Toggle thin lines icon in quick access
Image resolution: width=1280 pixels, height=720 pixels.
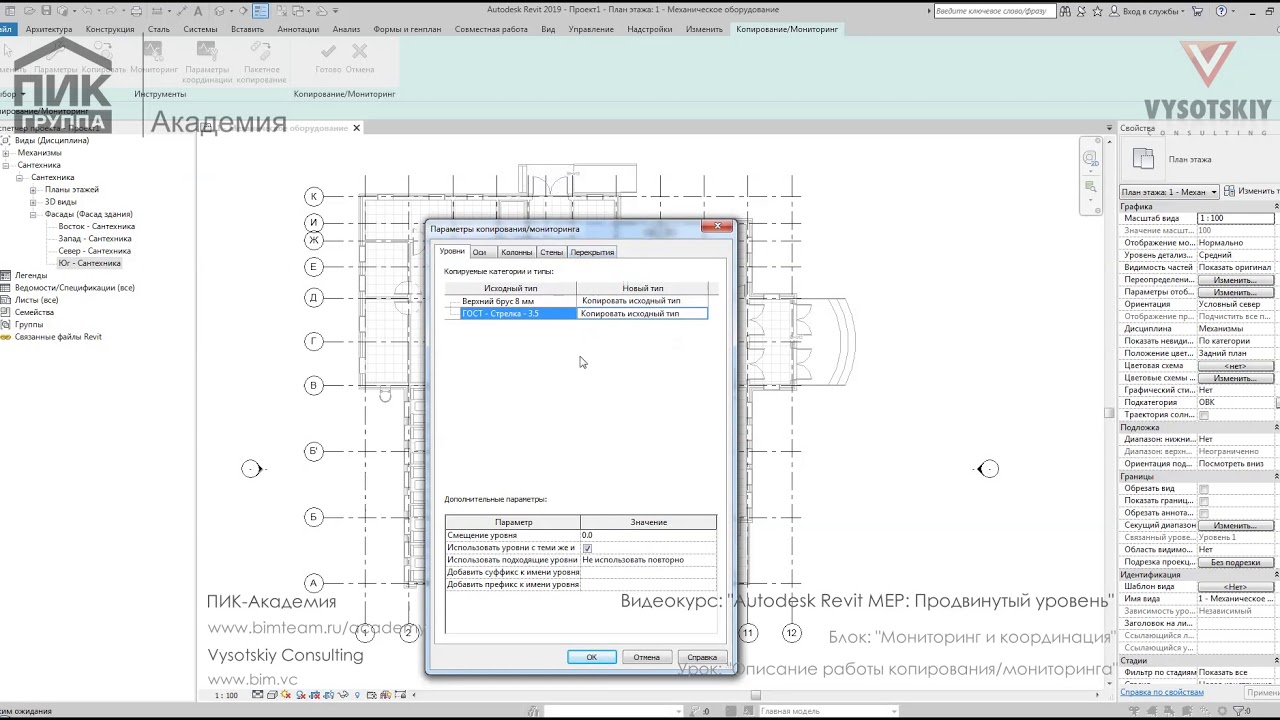click(x=260, y=11)
